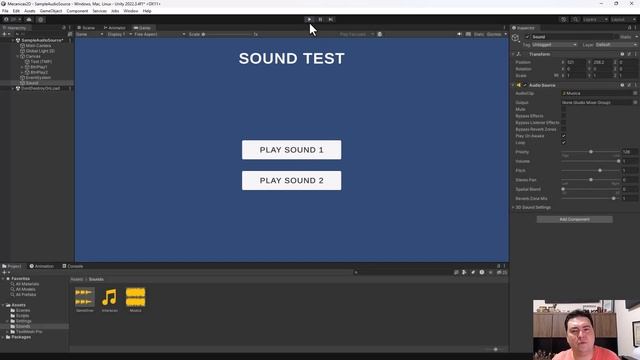
Task: Click the Step frame button
Action: click(x=331, y=19)
